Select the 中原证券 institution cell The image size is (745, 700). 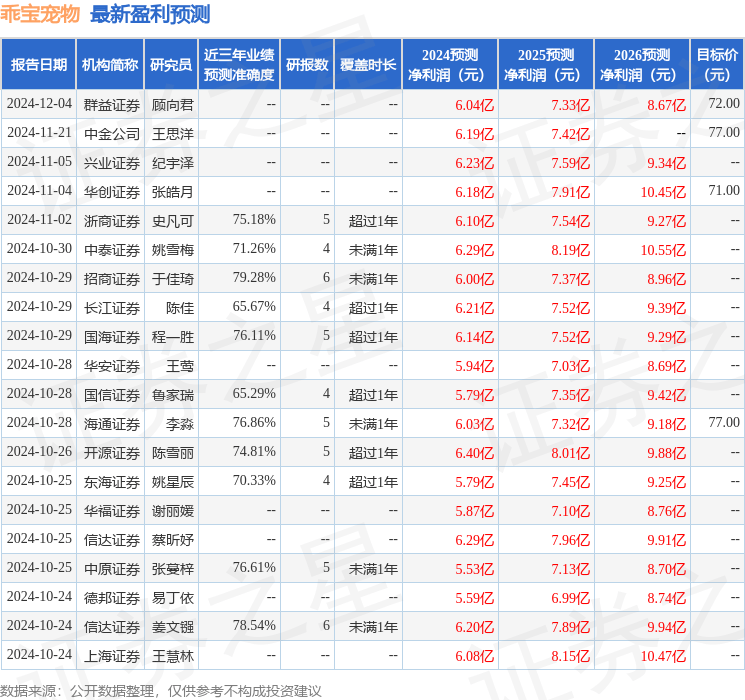coord(112,569)
